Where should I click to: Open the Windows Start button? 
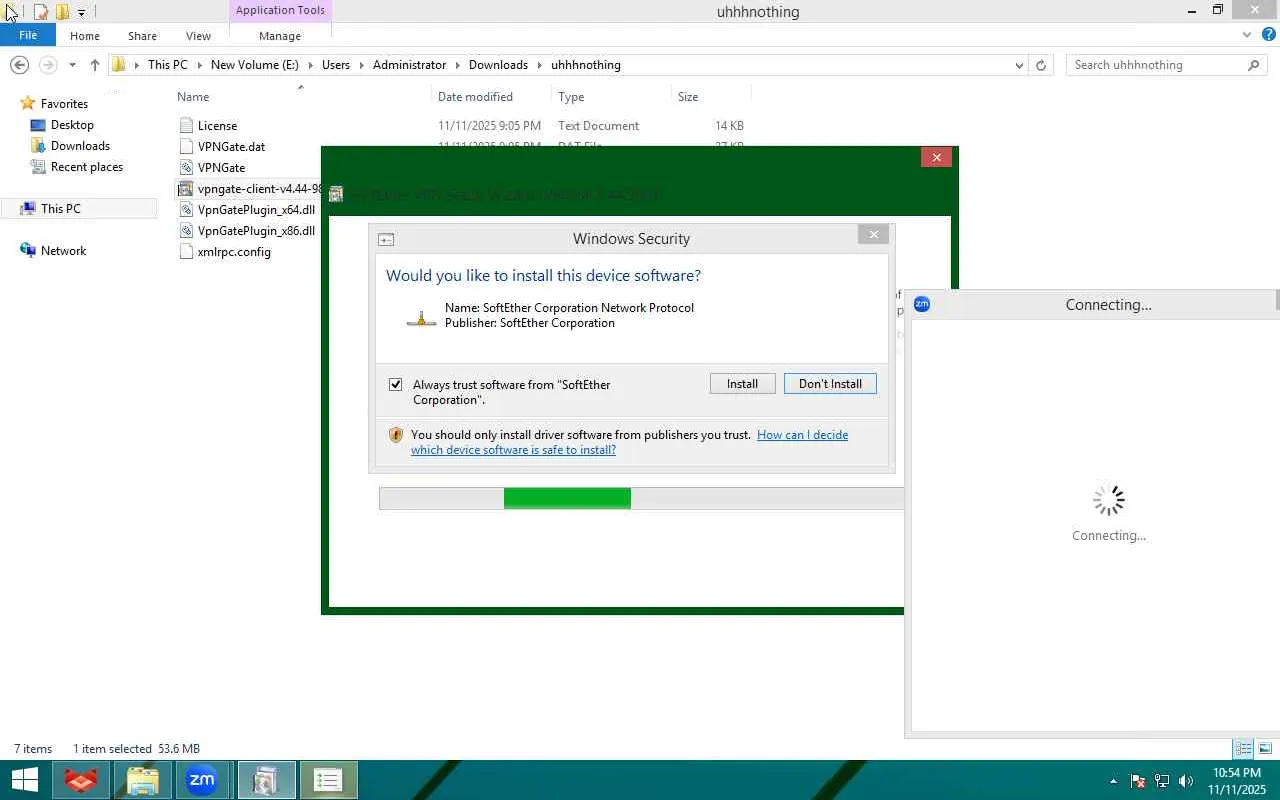pos(24,780)
